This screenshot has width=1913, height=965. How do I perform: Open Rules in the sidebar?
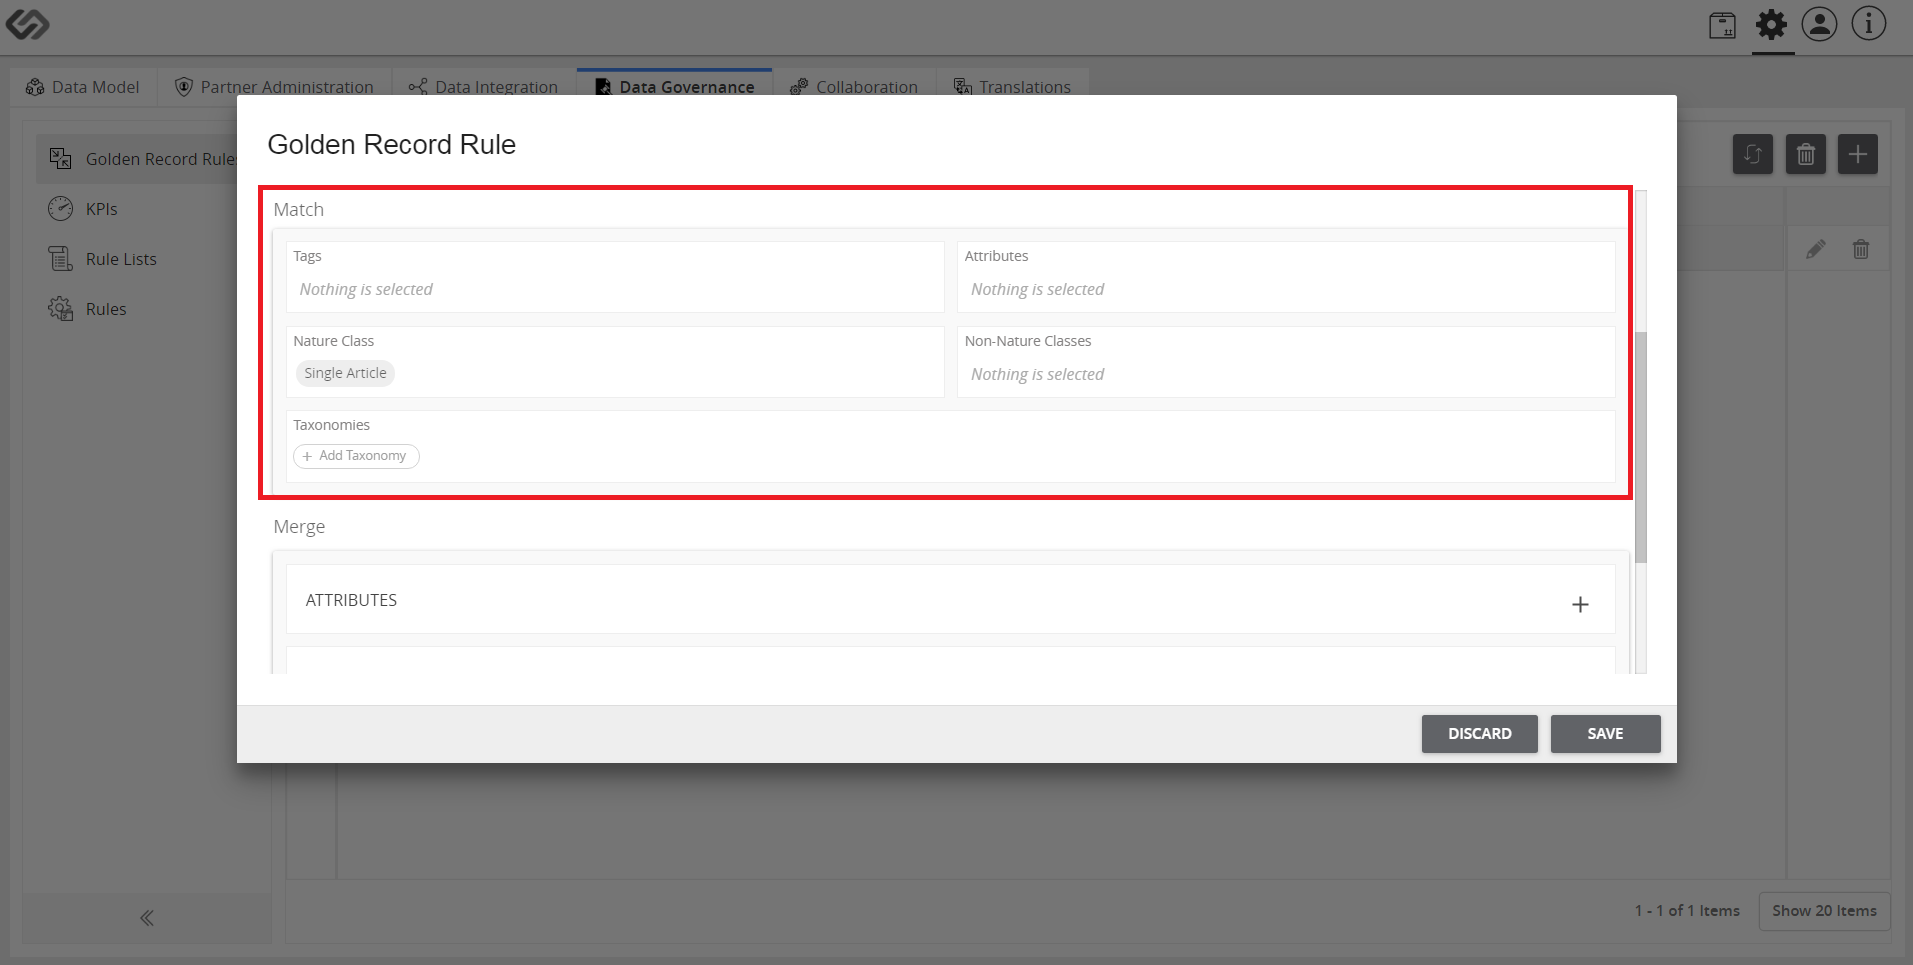pyautogui.click(x=106, y=309)
